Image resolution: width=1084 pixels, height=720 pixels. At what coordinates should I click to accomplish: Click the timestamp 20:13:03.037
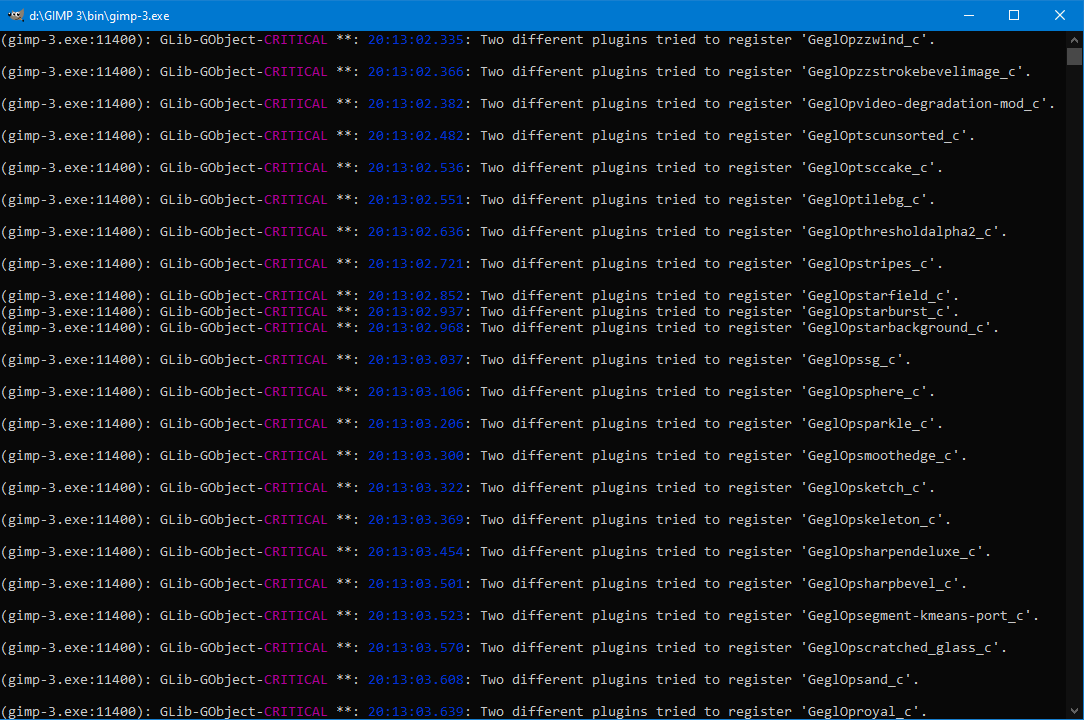415,360
